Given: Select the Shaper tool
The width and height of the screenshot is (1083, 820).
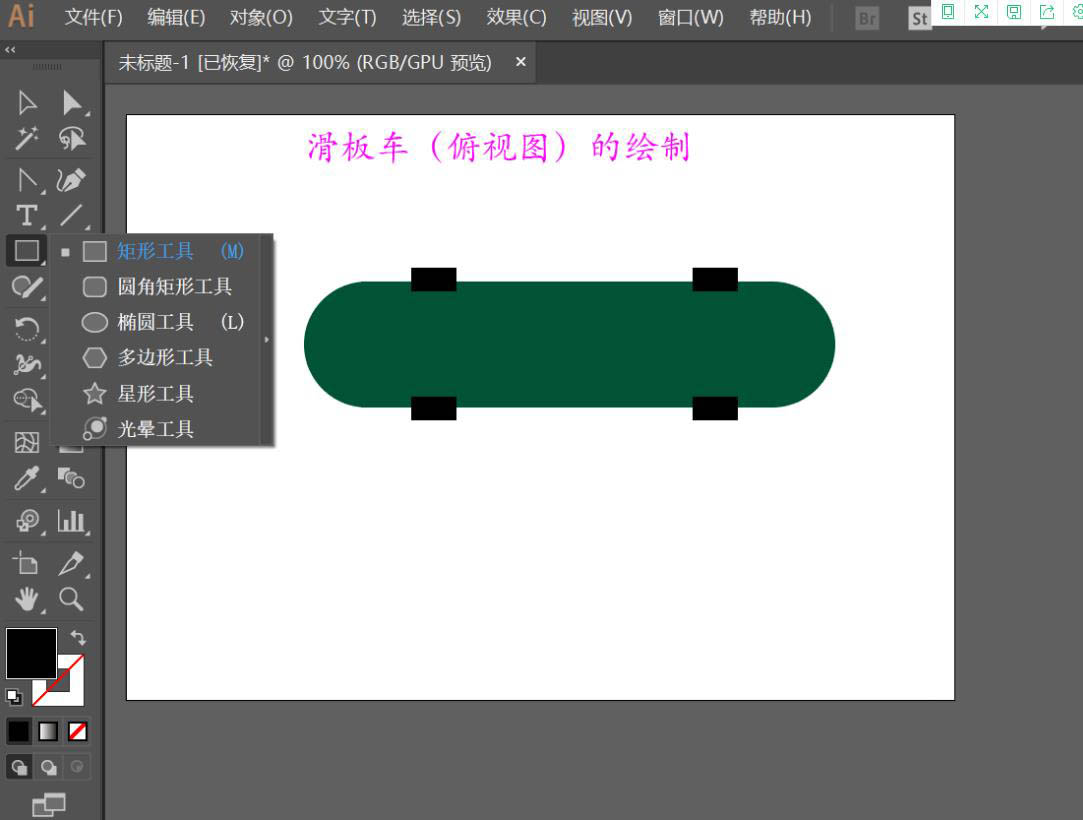Looking at the screenshot, I should [x=27, y=287].
